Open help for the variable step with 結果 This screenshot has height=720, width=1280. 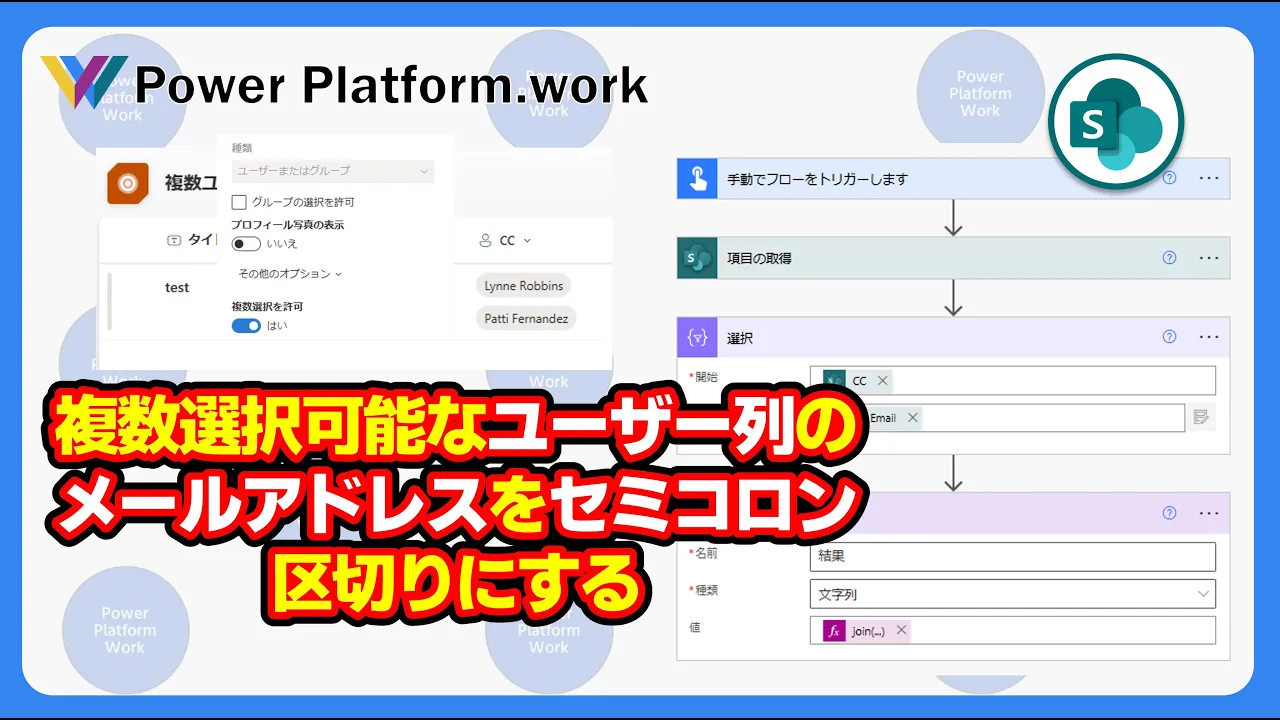[x=1169, y=513]
